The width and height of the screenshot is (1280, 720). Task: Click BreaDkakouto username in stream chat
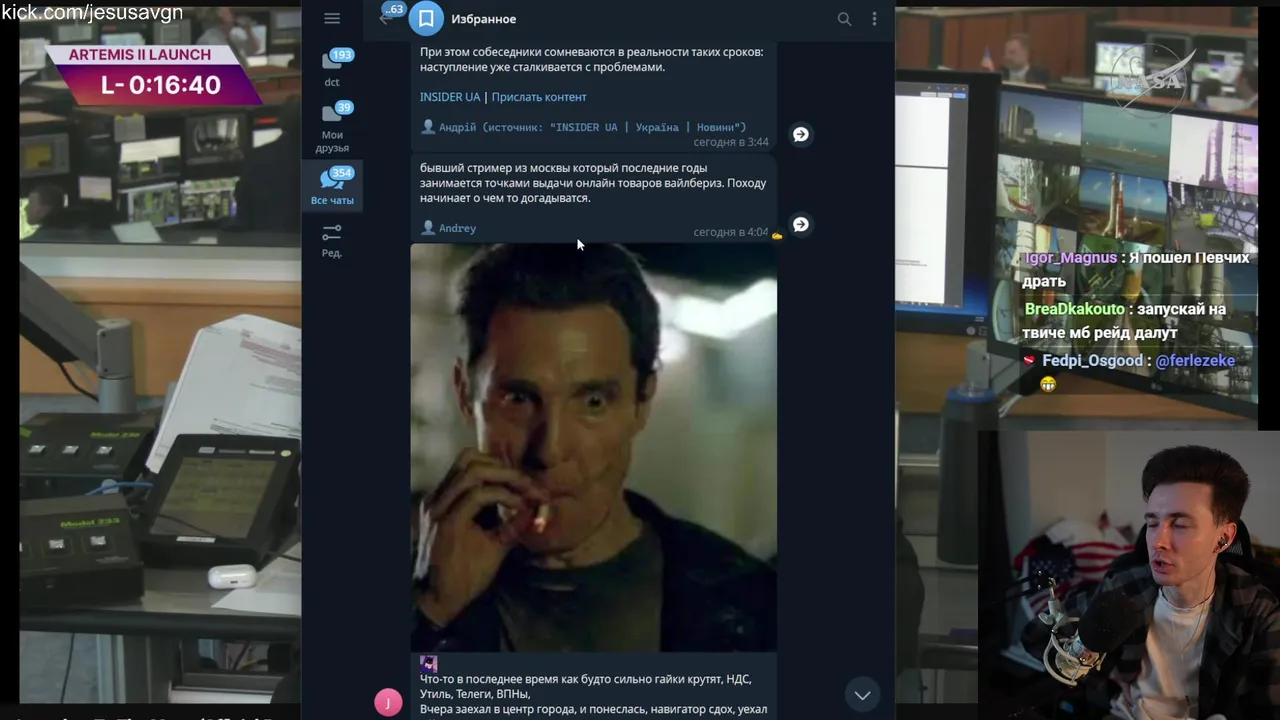(x=1075, y=309)
